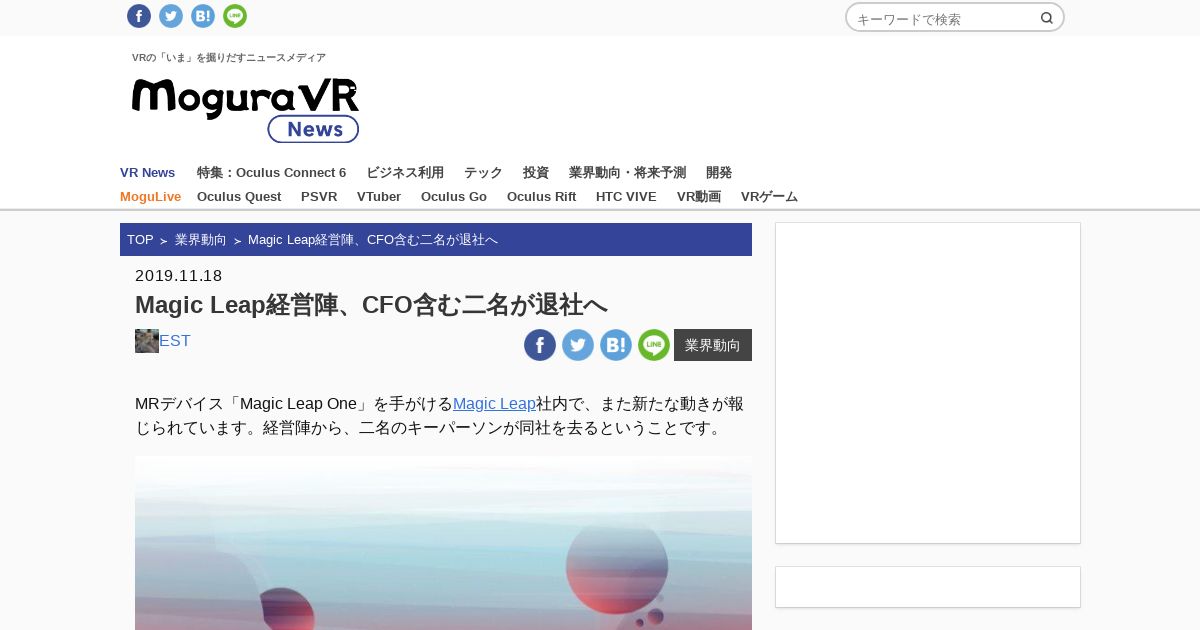Click the EST author avatar image
The height and width of the screenshot is (630, 1200).
[x=147, y=341]
